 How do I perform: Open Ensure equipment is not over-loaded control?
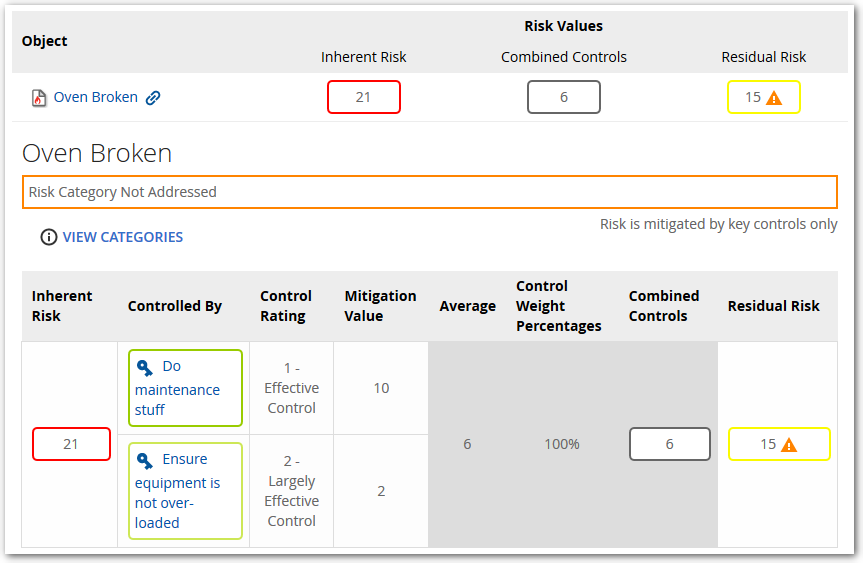tap(178, 492)
